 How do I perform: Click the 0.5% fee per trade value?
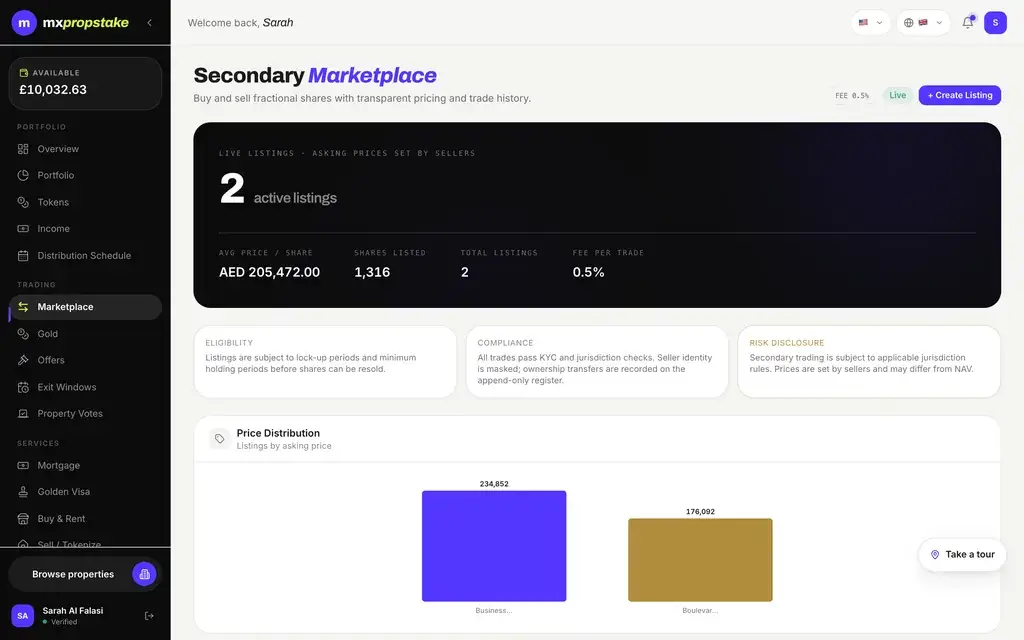(x=588, y=272)
